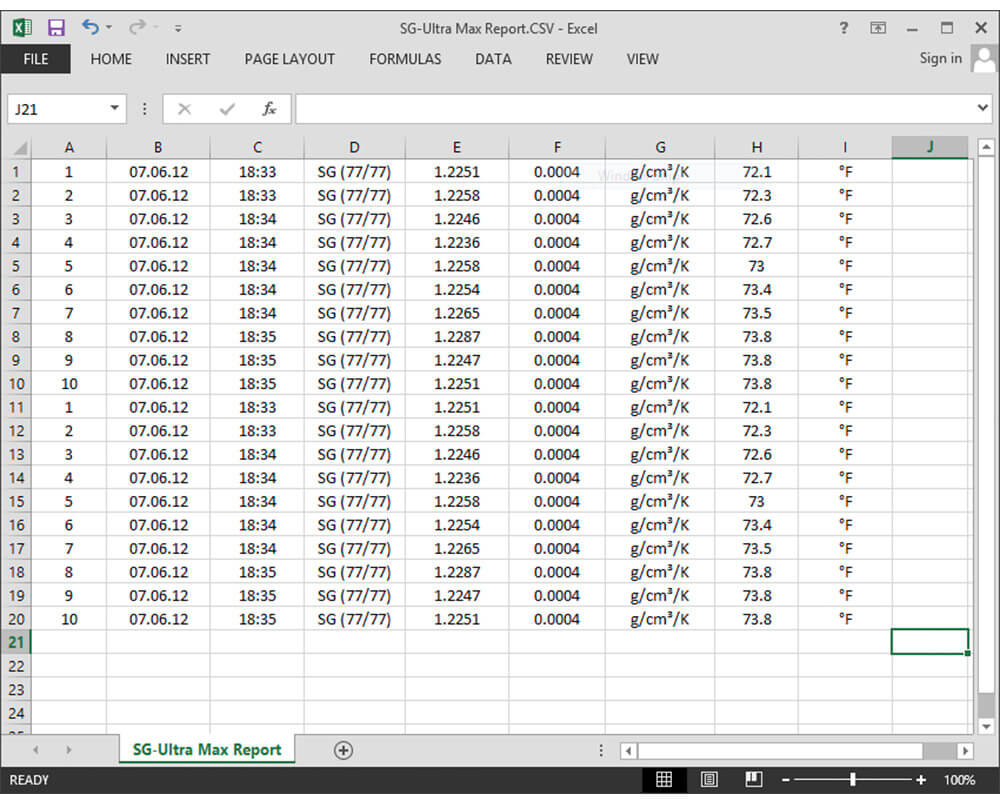Viewport: 1000px width, 800px height.
Task: Switch to the HOME tab
Action: [x=111, y=59]
